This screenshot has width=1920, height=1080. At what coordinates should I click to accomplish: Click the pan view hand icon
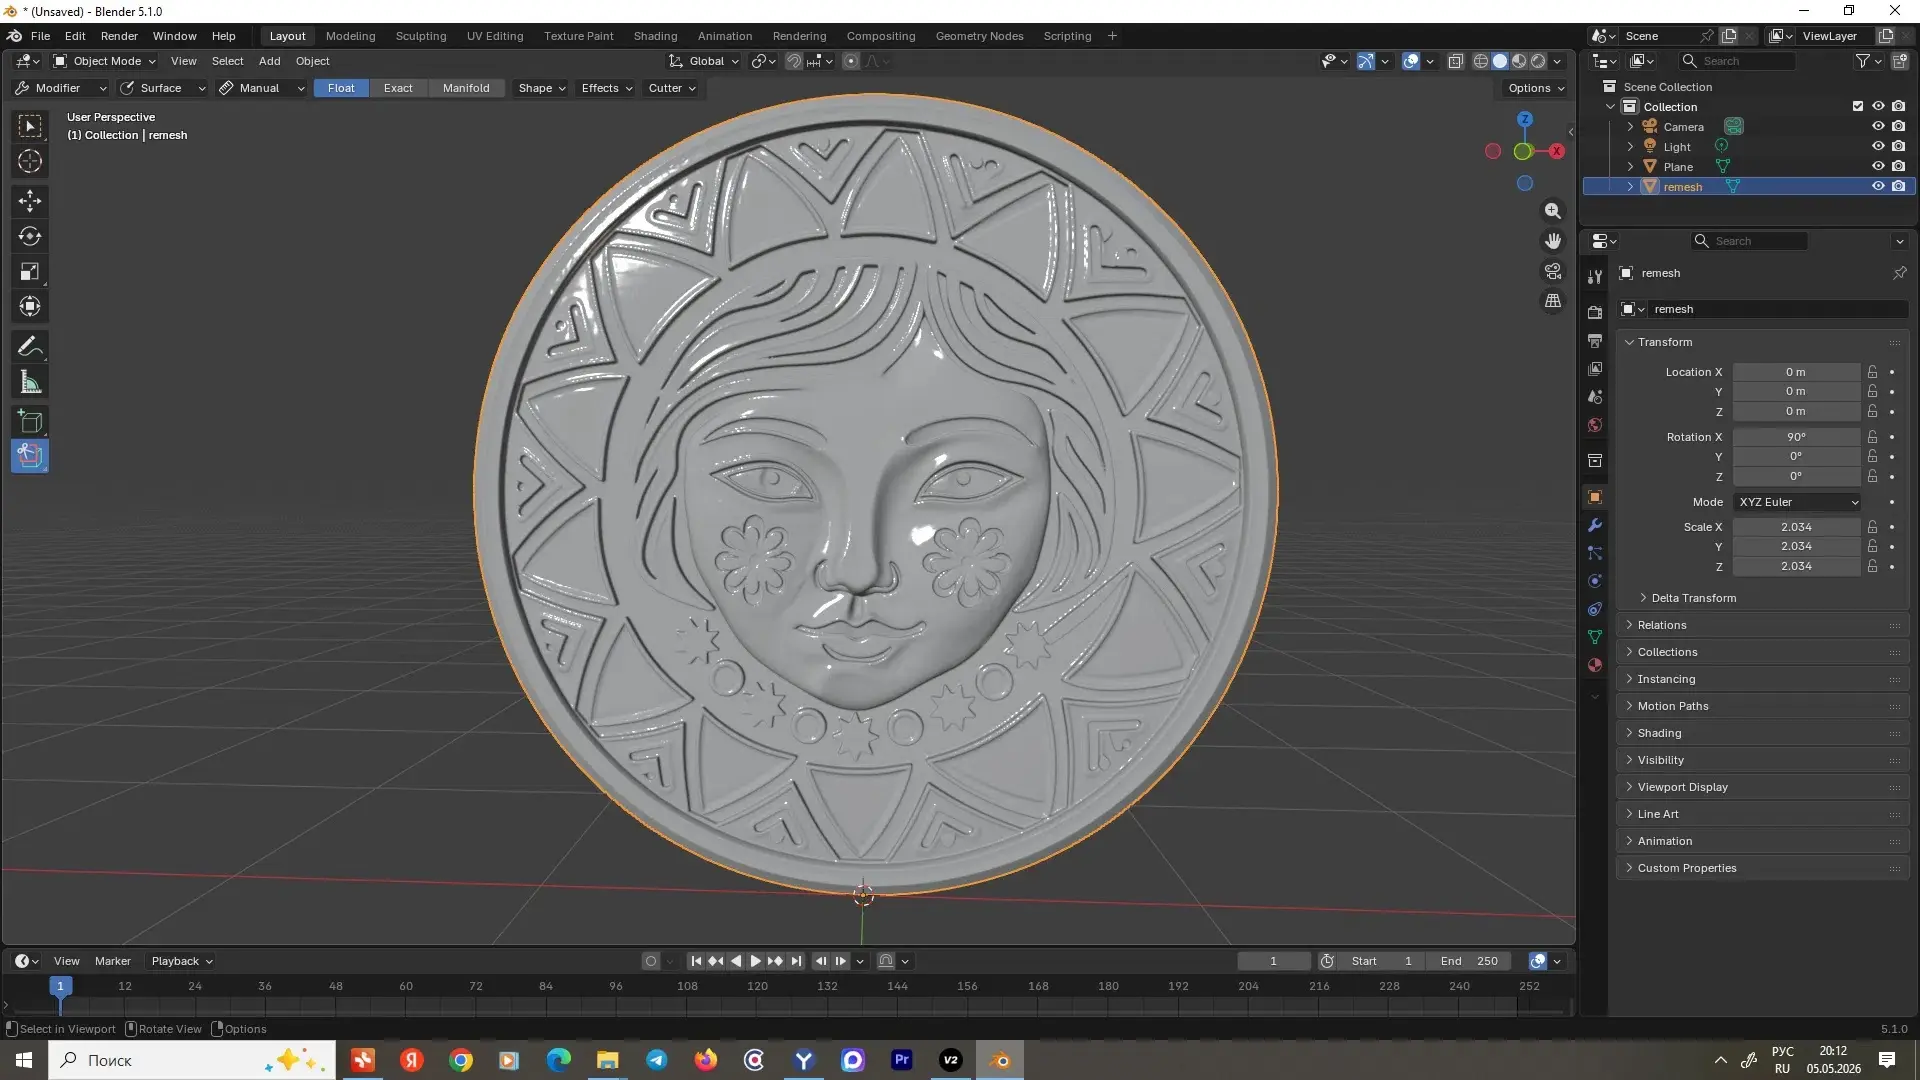1553,241
